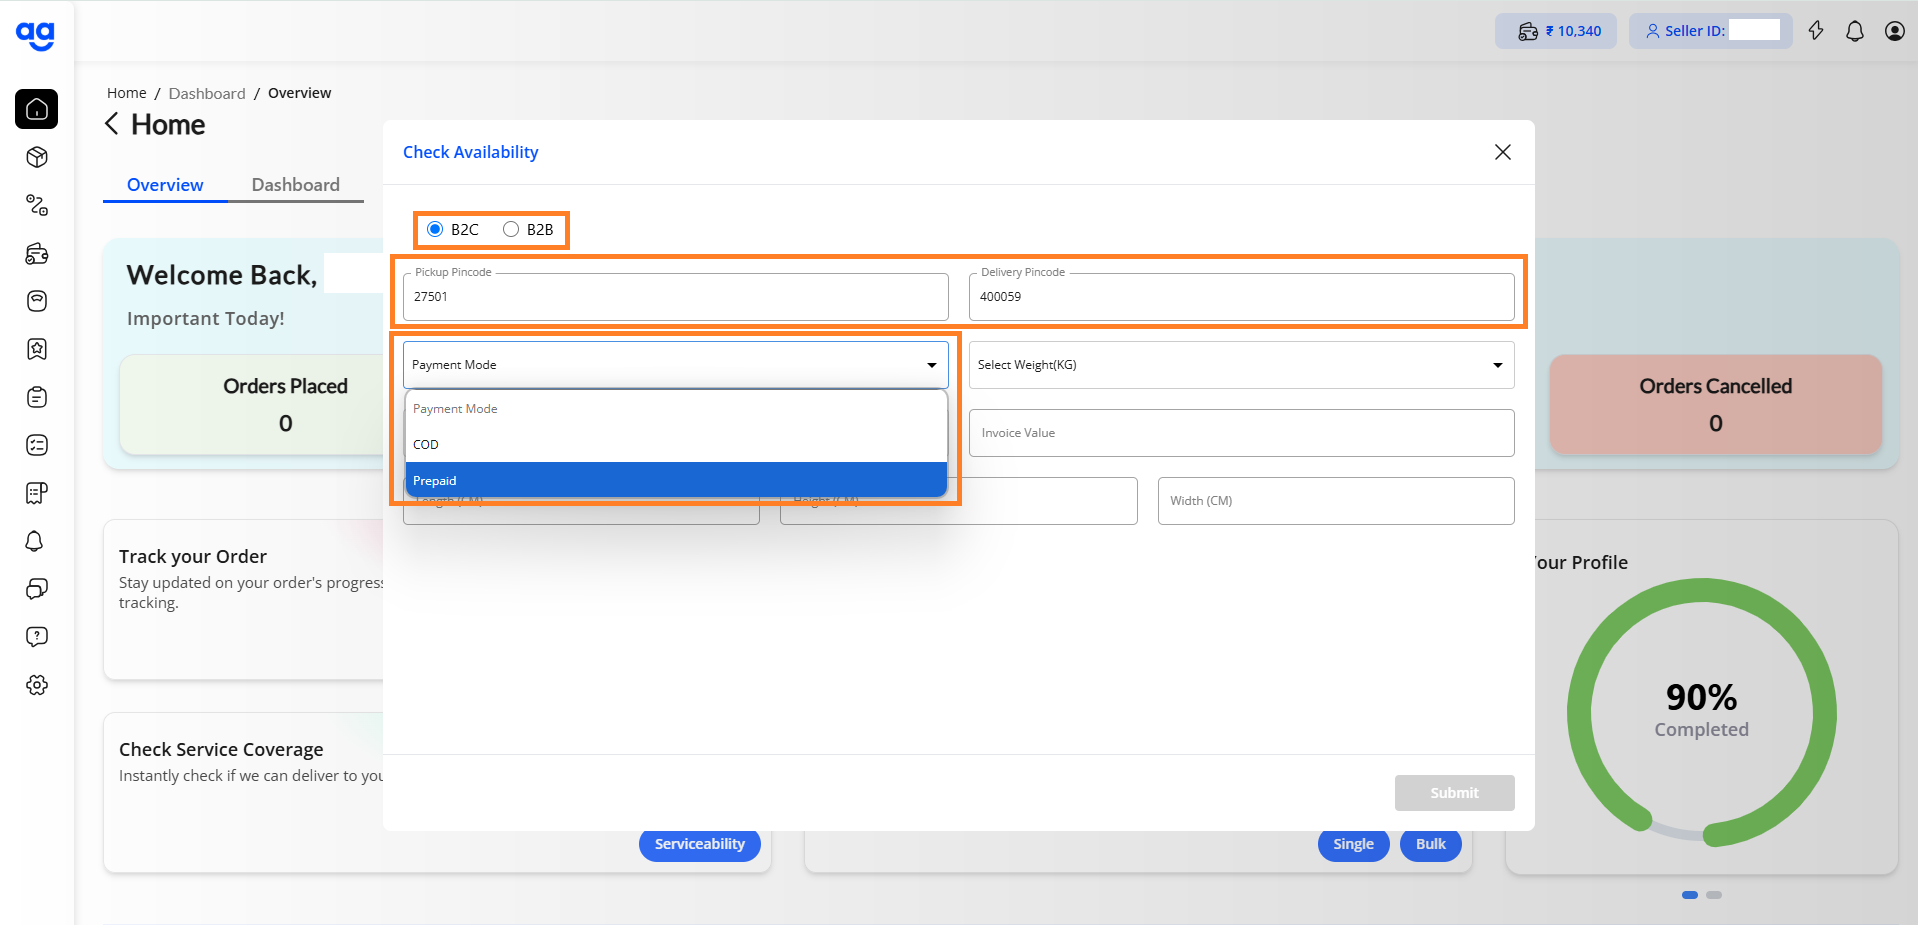
Task: Select the B2B radio button
Action: coord(511,229)
